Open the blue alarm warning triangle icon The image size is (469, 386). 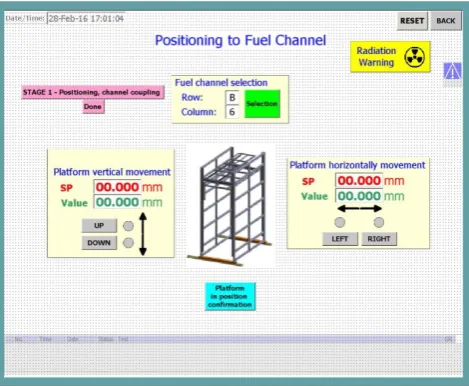tap(452, 71)
